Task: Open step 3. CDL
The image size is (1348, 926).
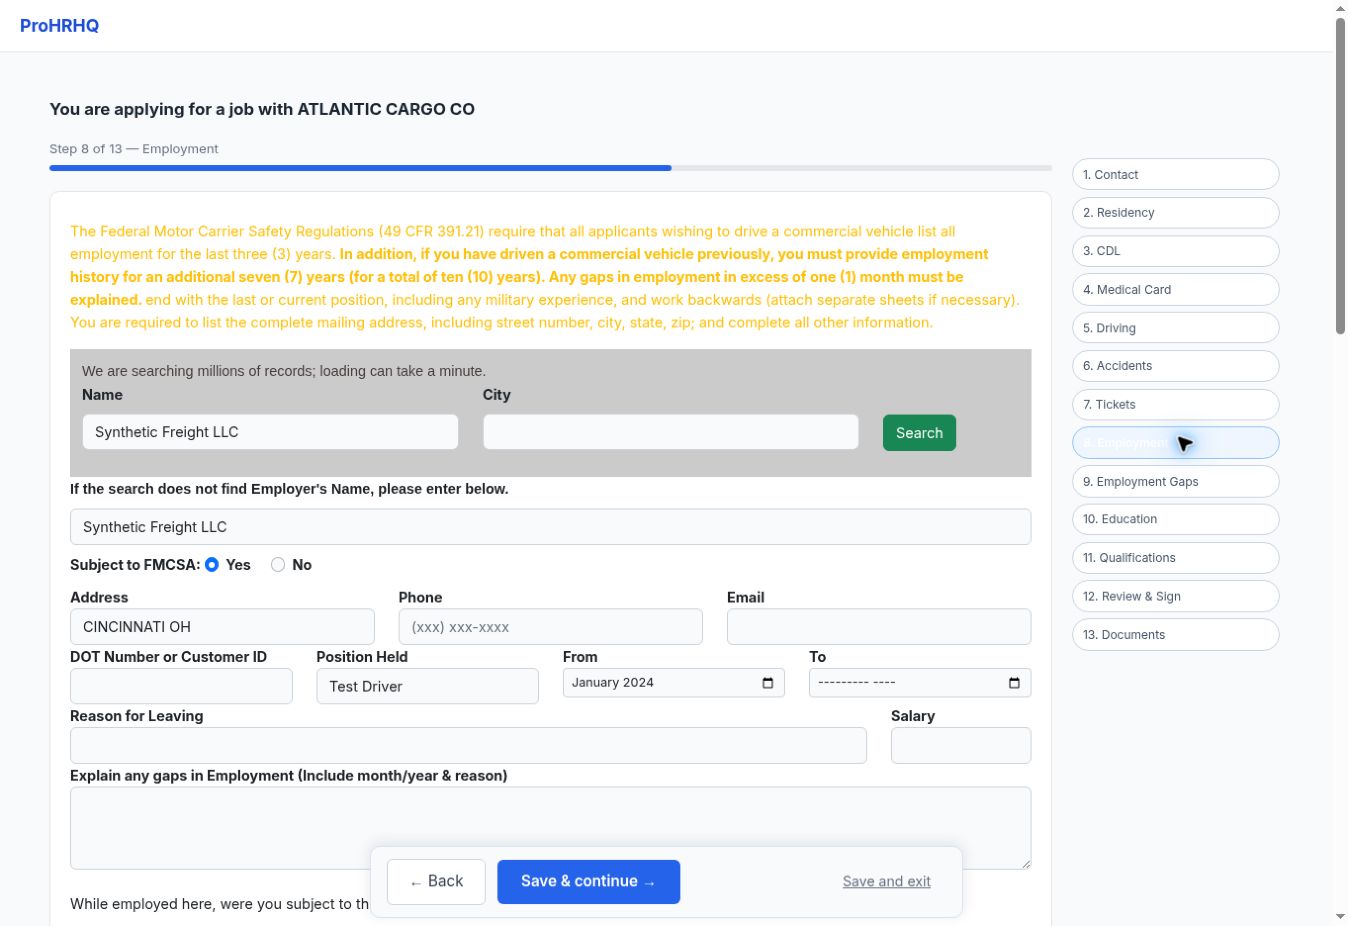Action: point(1176,251)
